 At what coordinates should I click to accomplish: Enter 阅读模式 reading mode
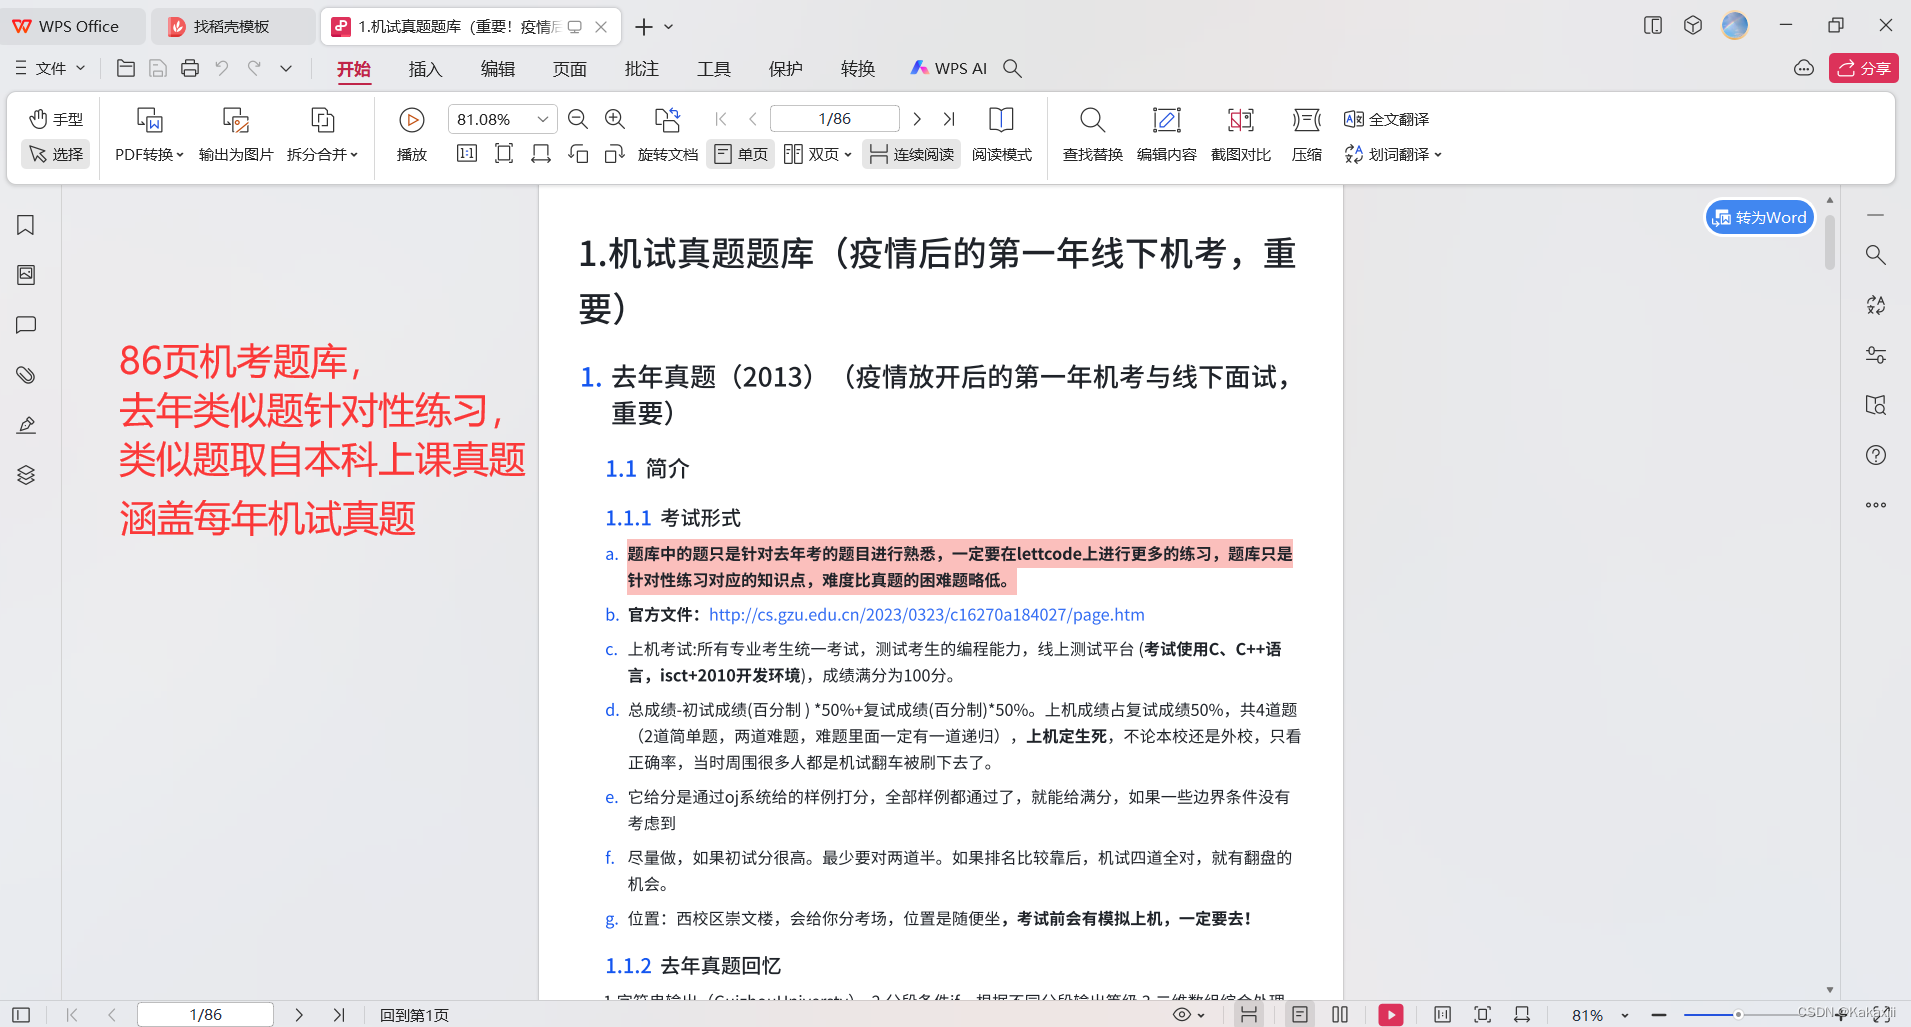1001,133
